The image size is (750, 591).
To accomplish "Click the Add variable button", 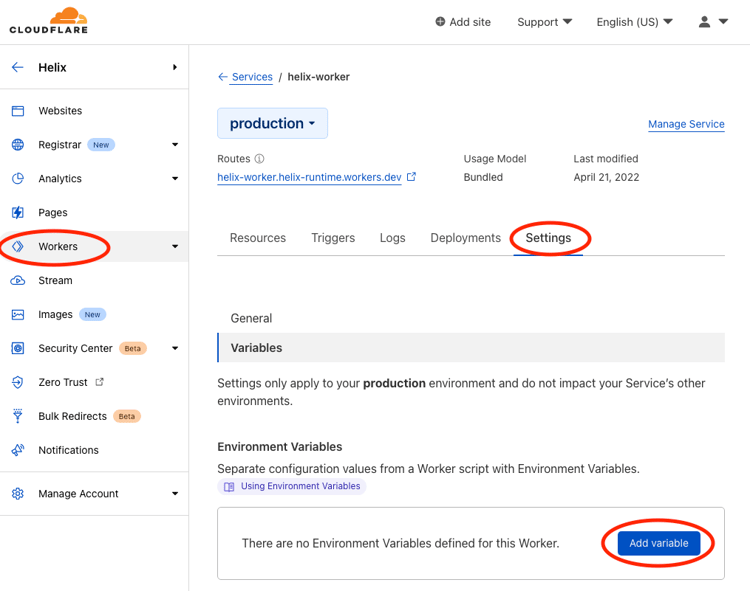I will 659,543.
